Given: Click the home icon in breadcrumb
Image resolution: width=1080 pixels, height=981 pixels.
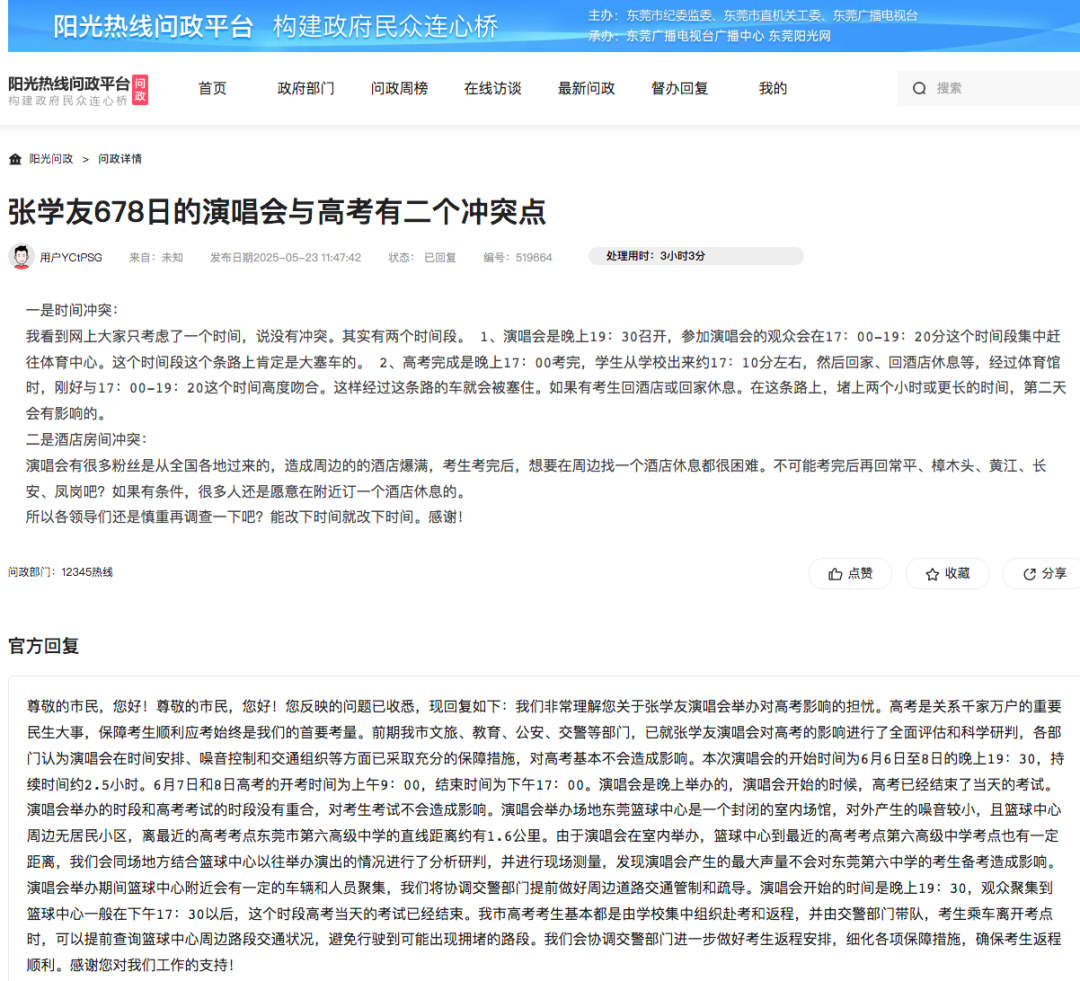Looking at the screenshot, I should (x=15, y=159).
